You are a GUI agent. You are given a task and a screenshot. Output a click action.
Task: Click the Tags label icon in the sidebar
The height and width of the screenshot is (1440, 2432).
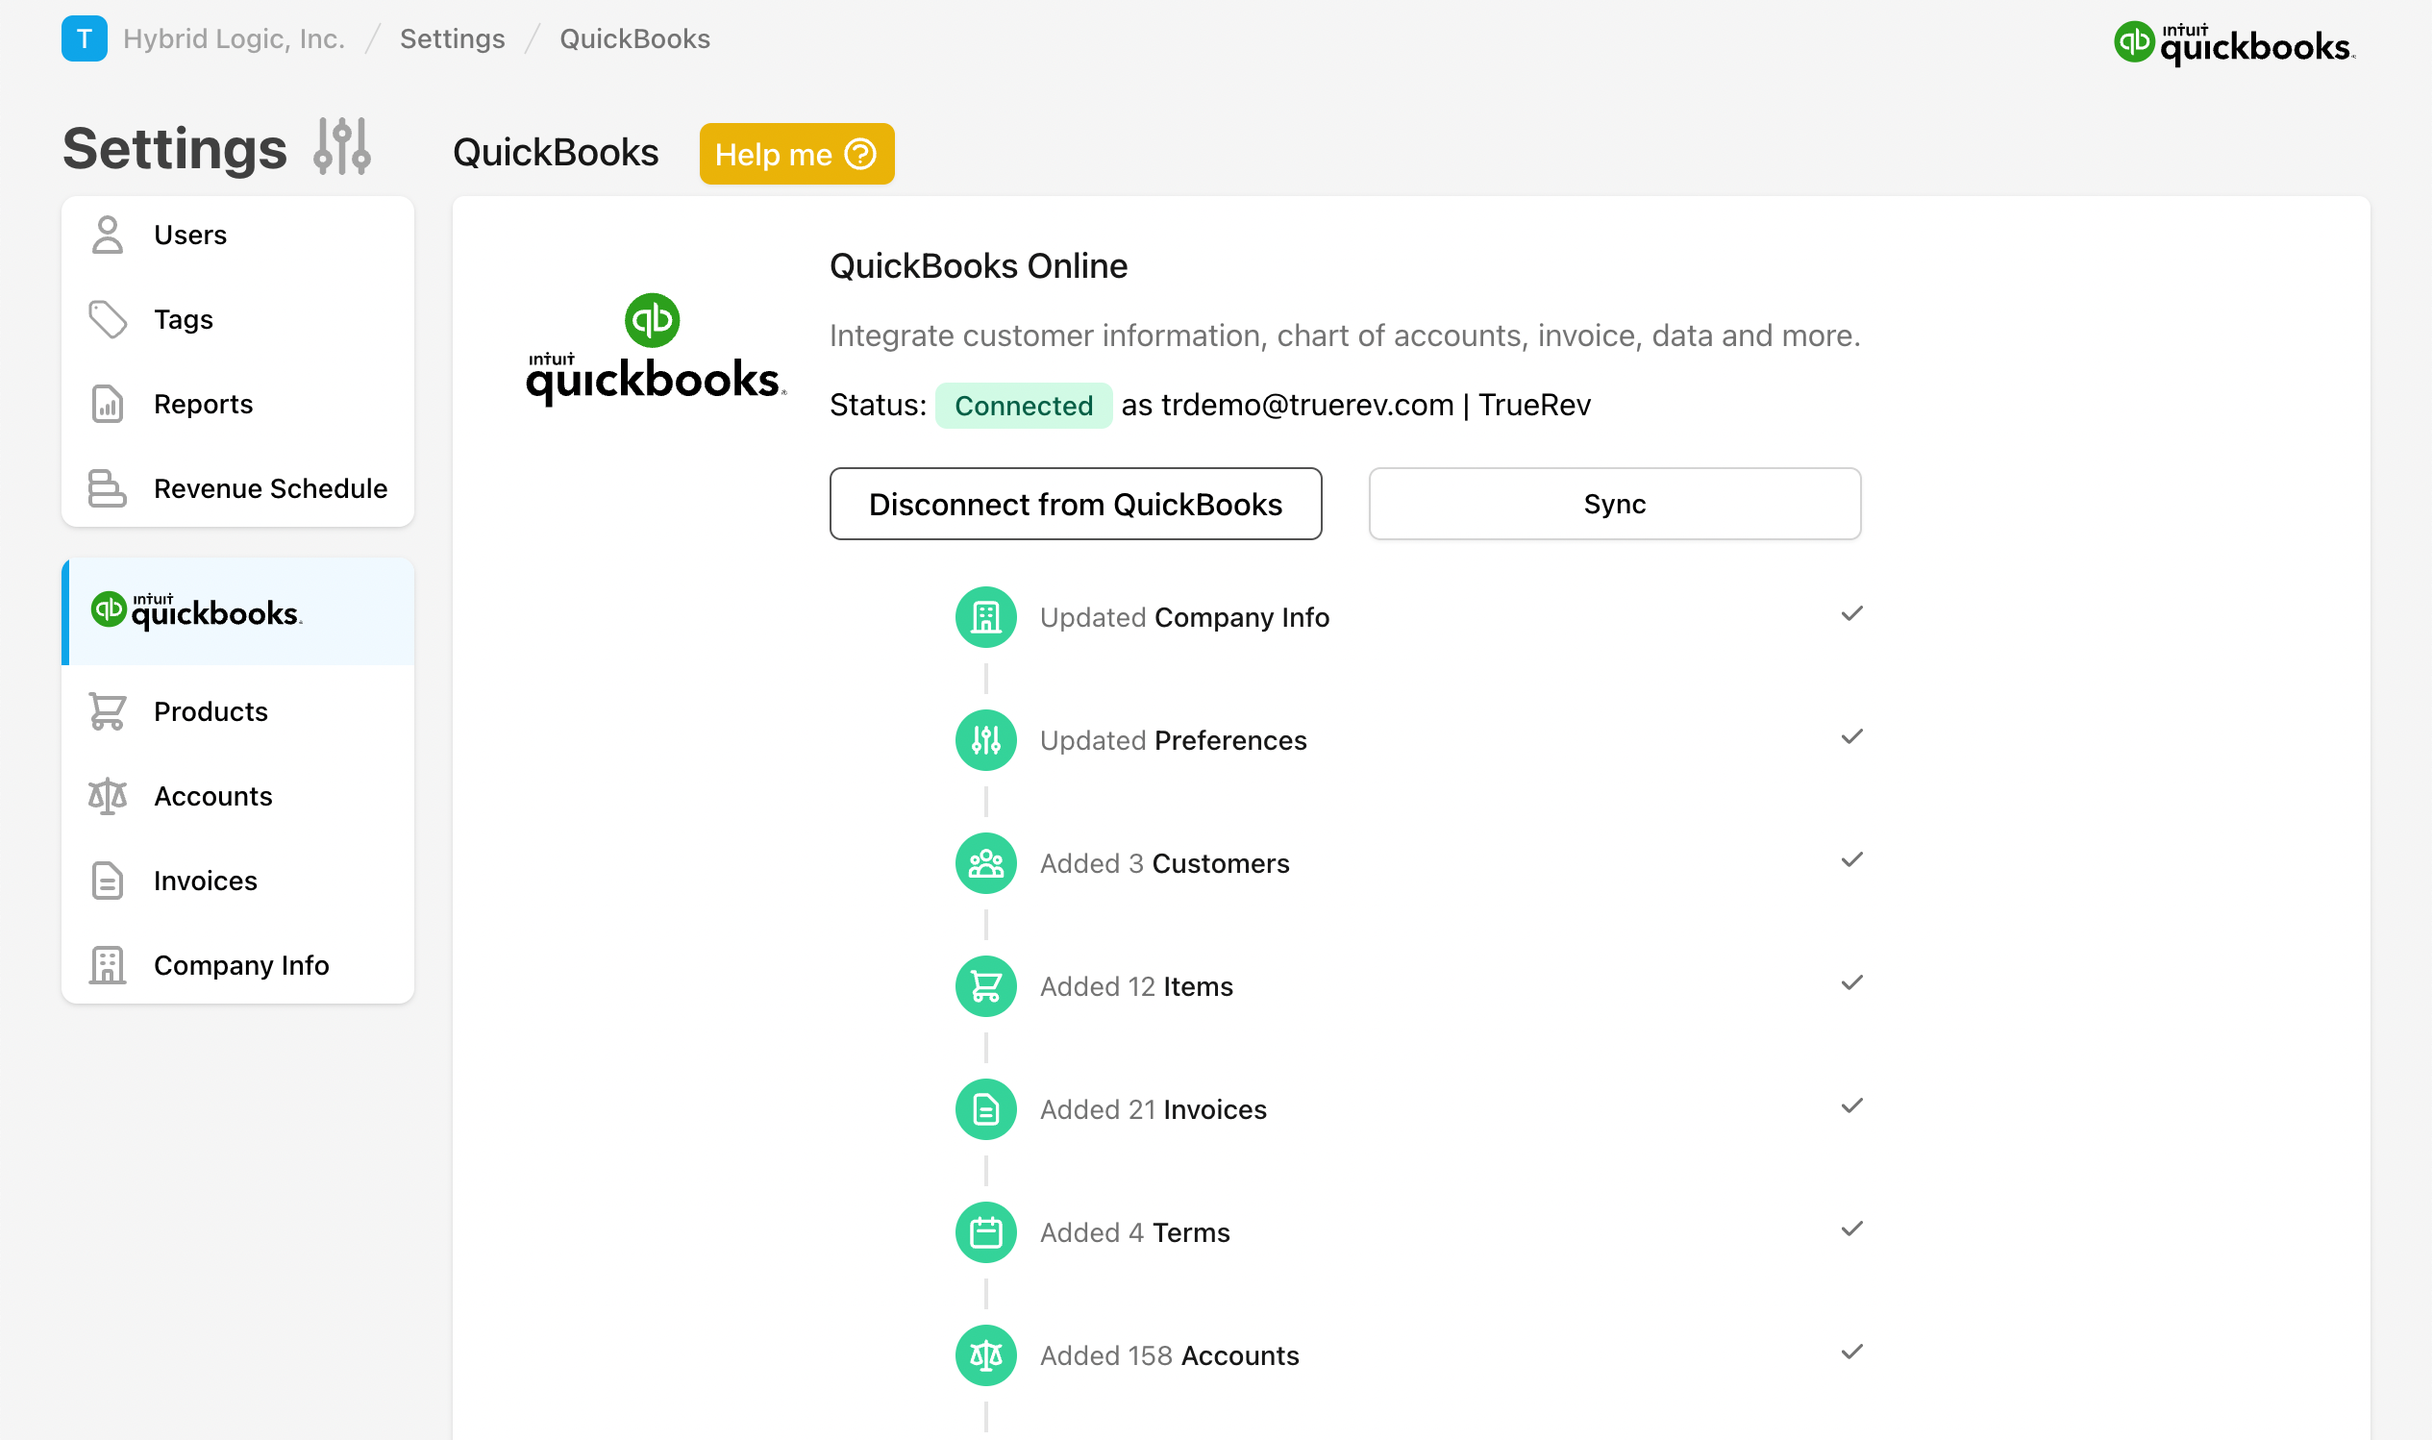coord(107,320)
